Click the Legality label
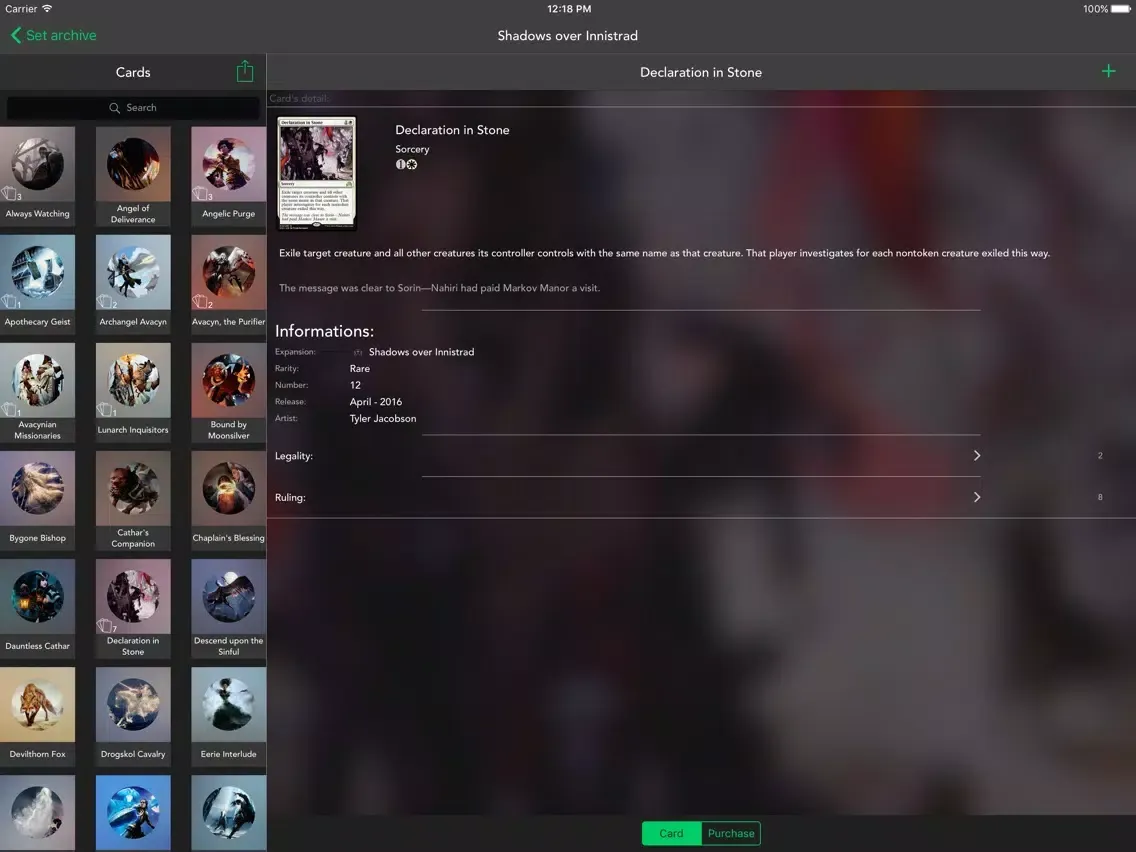1136x852 pixels. 293,456
